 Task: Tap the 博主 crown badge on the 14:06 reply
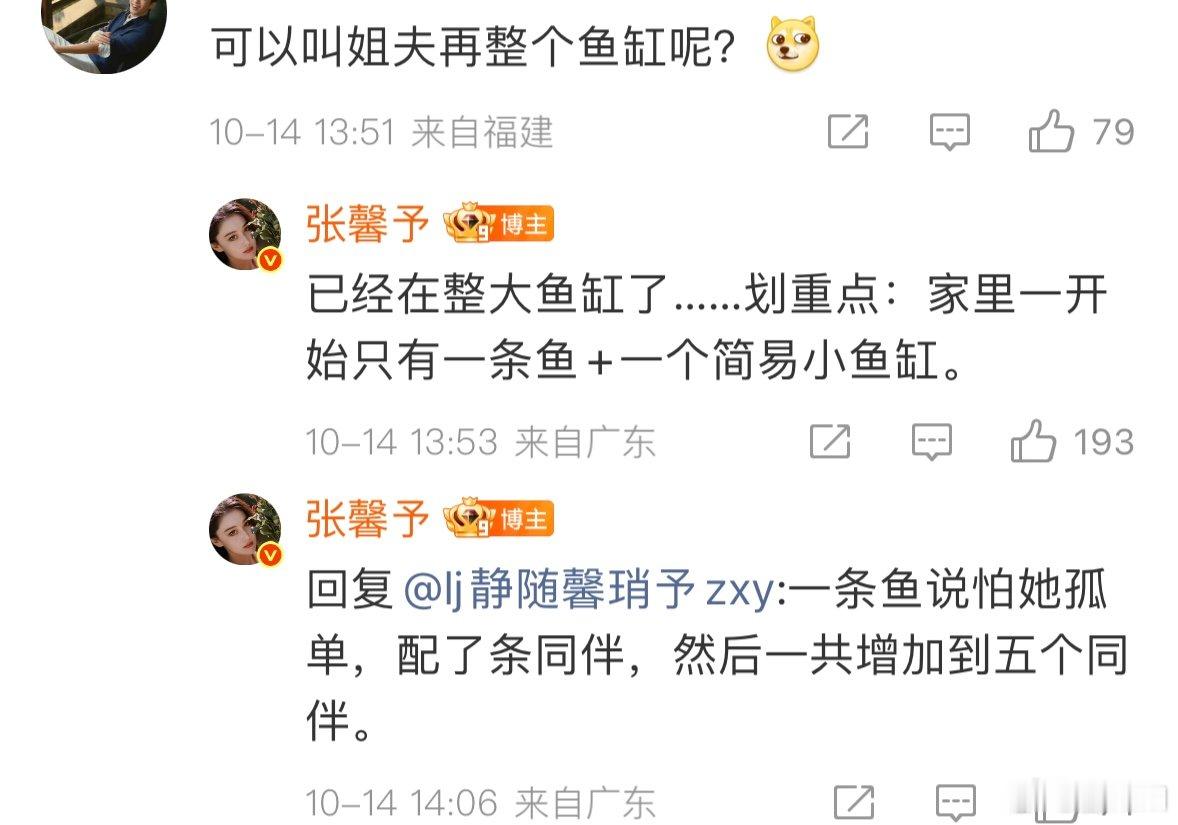(x=499, y=518)
